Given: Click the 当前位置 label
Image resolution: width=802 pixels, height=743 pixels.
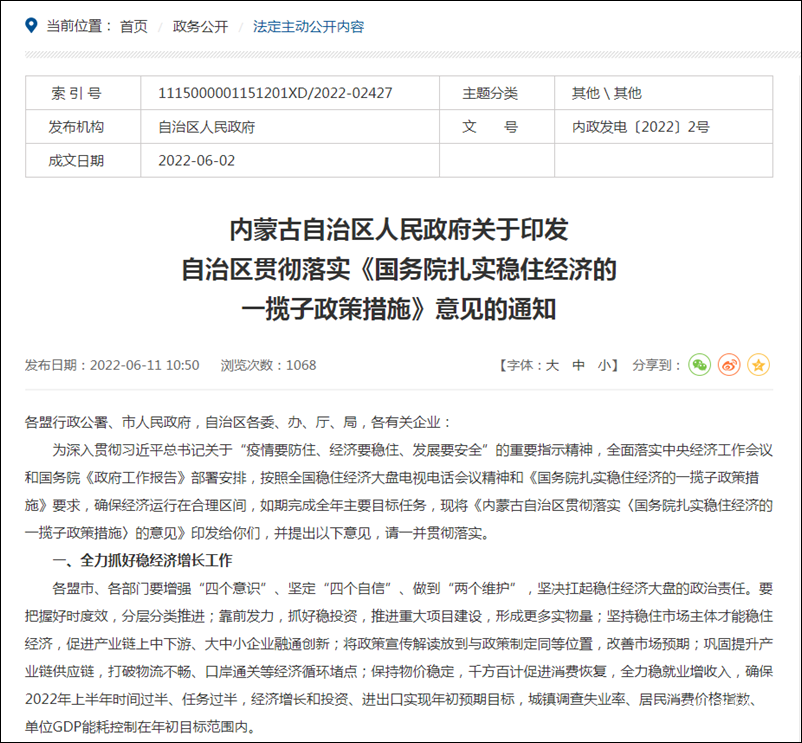Looking at the screenshot, I should (79, 26).
